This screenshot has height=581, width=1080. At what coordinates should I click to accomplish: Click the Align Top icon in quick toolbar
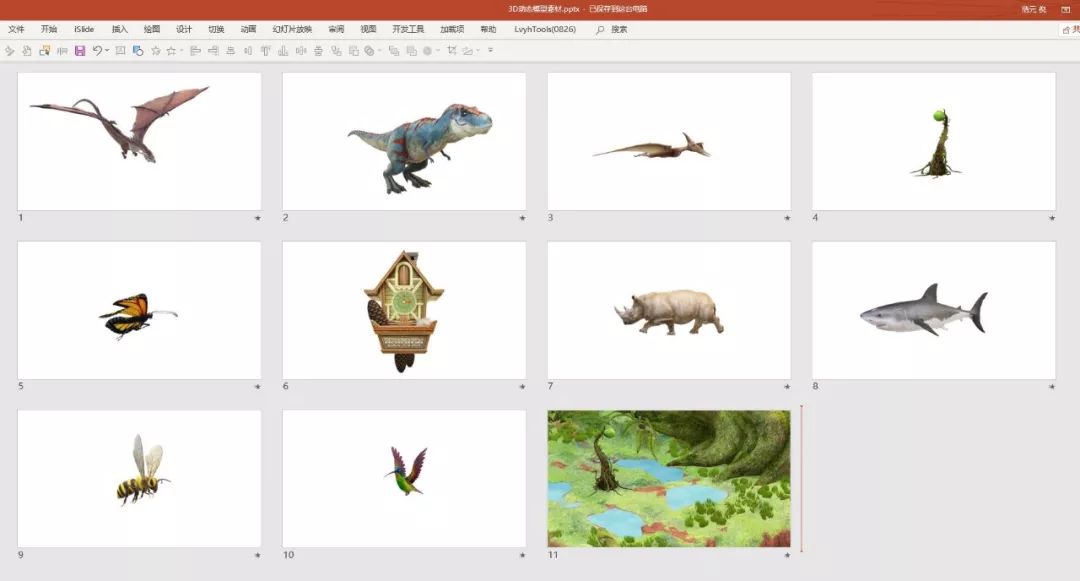(264, 50)
